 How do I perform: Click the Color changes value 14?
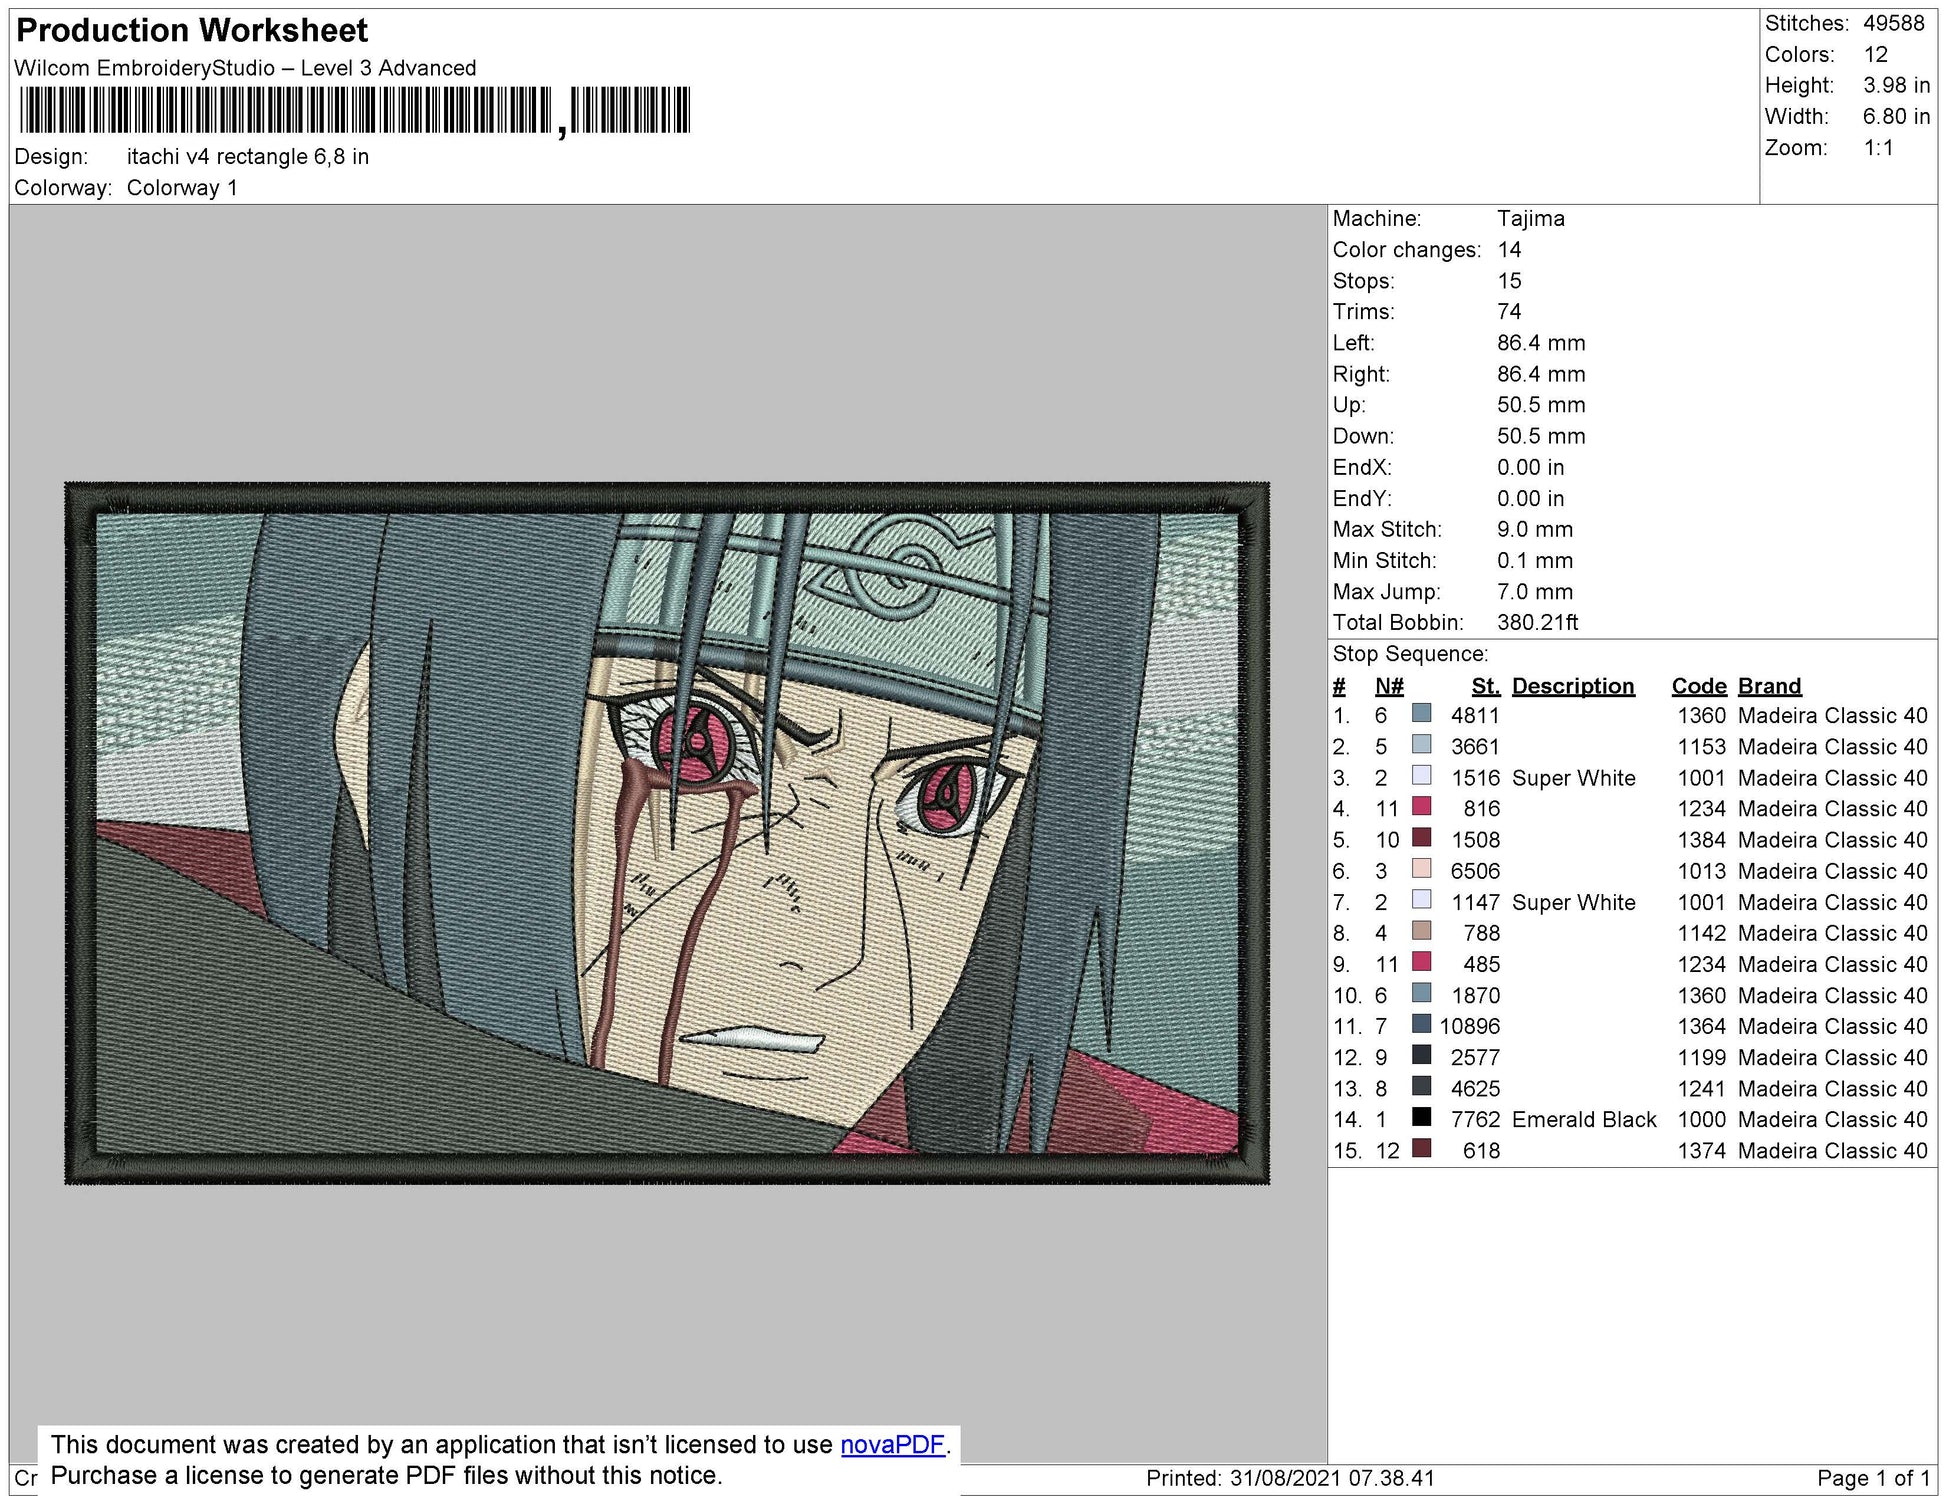tap(1509, 250)
